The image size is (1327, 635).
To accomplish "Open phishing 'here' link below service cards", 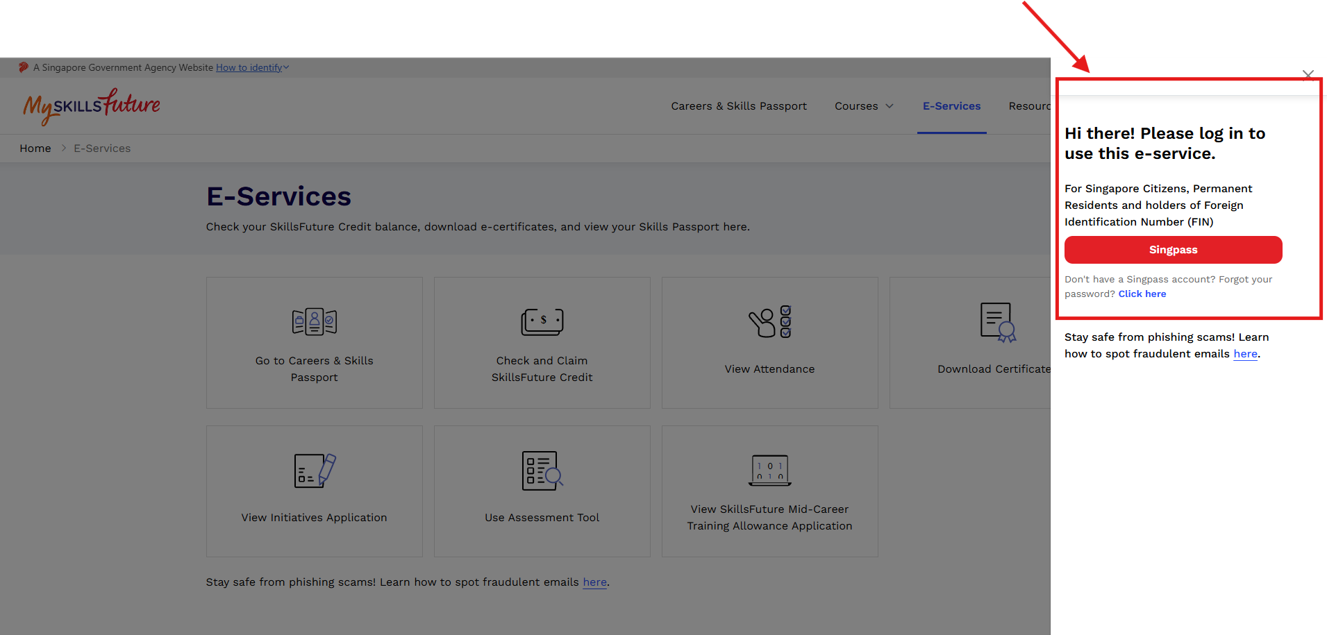I will pos(595,582).
